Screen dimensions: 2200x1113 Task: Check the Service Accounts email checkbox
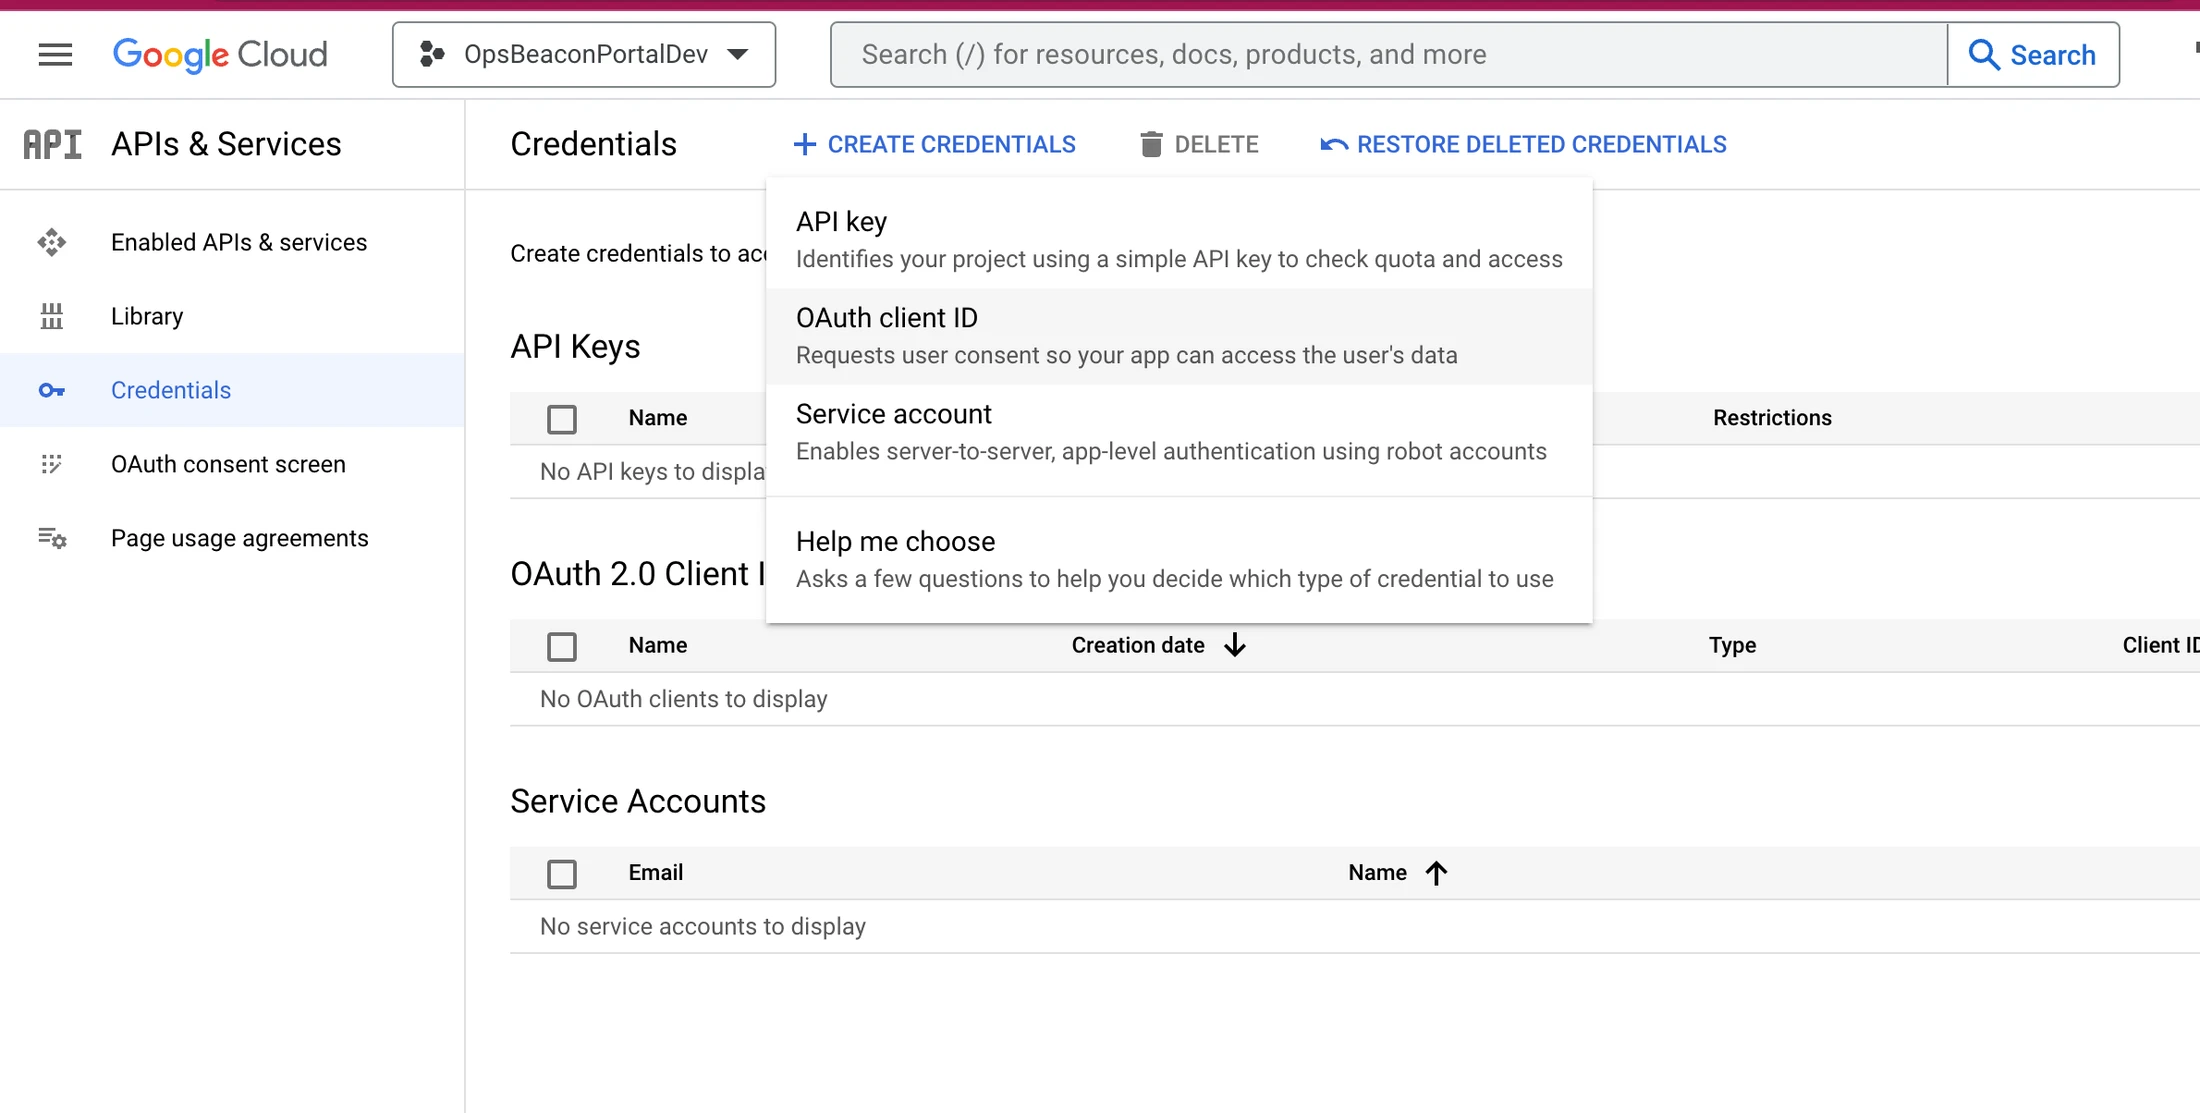(x=561, y=872)
